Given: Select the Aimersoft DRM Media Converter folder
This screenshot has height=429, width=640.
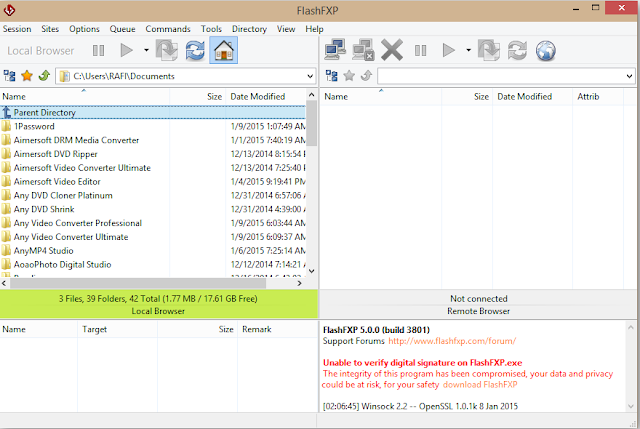Looking at the screenshot, I should [x=153, y=140].
